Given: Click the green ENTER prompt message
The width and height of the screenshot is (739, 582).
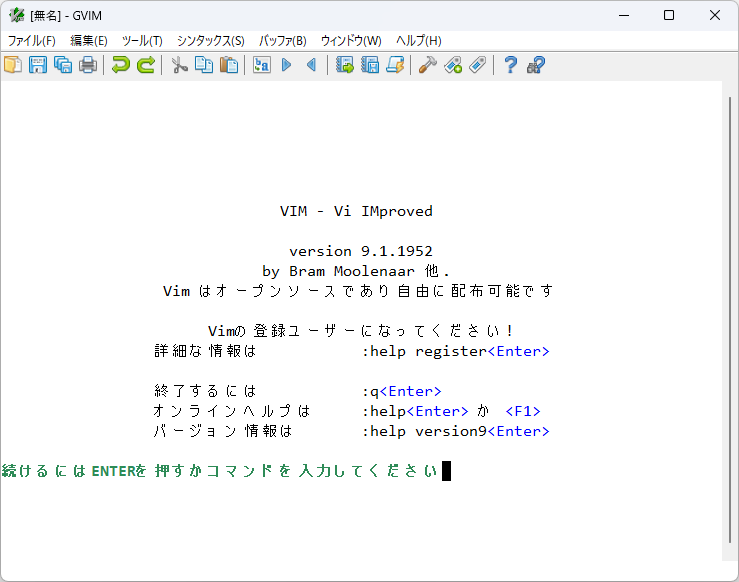Looking at the screenshot, I should click(220, 471).
